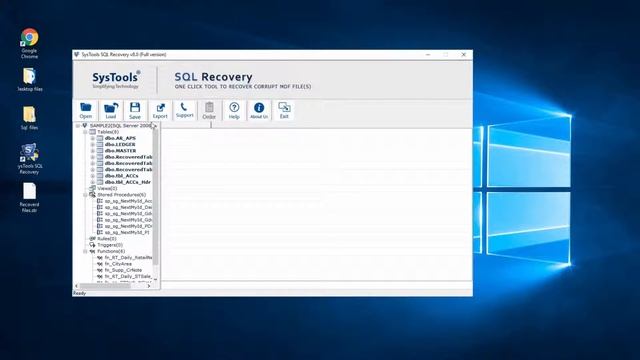Expand the dbo.tbl_ACCs_Hdr table node
The image size is (640, 360).
click(x=93, y=182)
